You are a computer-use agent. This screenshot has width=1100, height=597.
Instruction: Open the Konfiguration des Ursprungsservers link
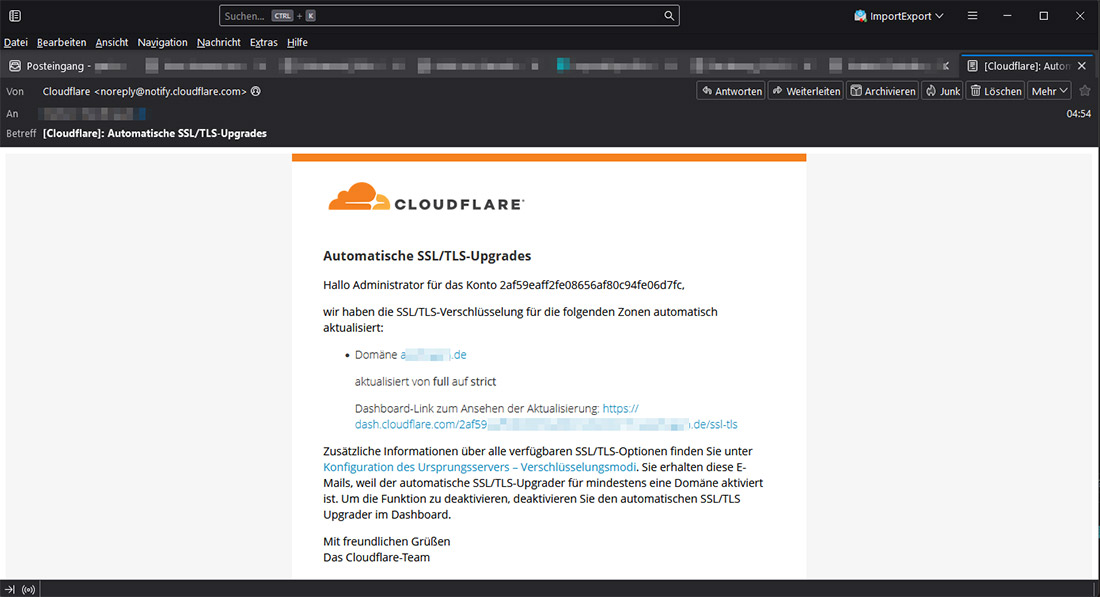click(479, 466)
